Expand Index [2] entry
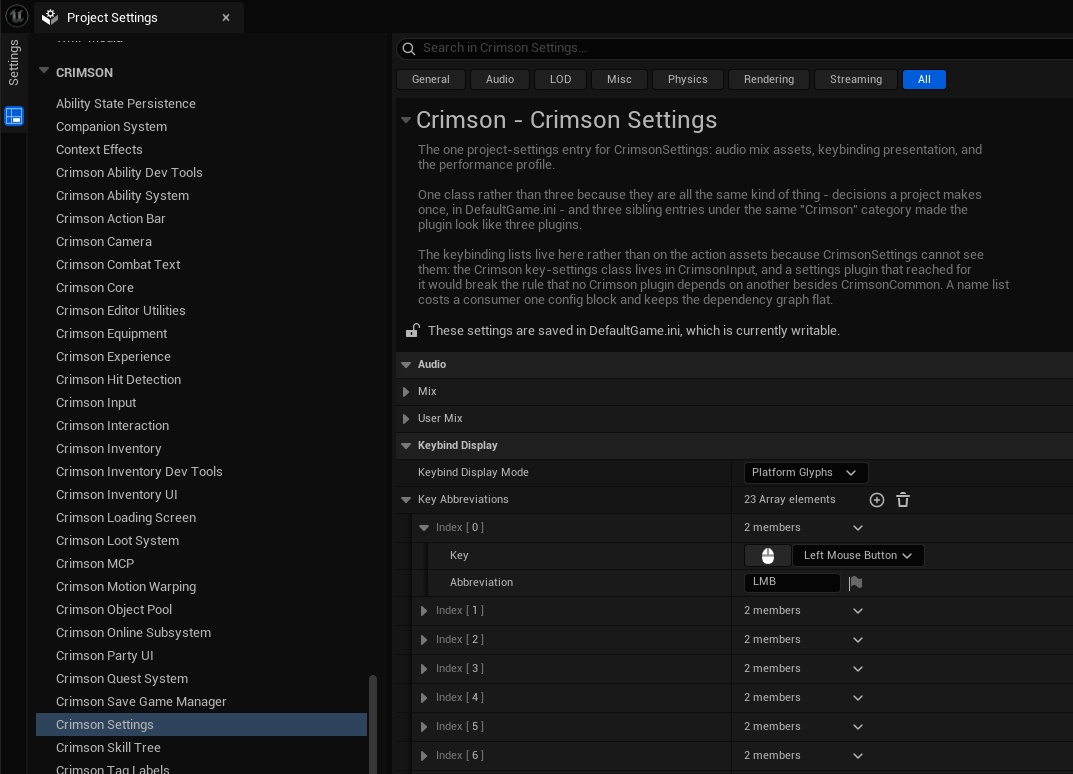 click(424, 640)
